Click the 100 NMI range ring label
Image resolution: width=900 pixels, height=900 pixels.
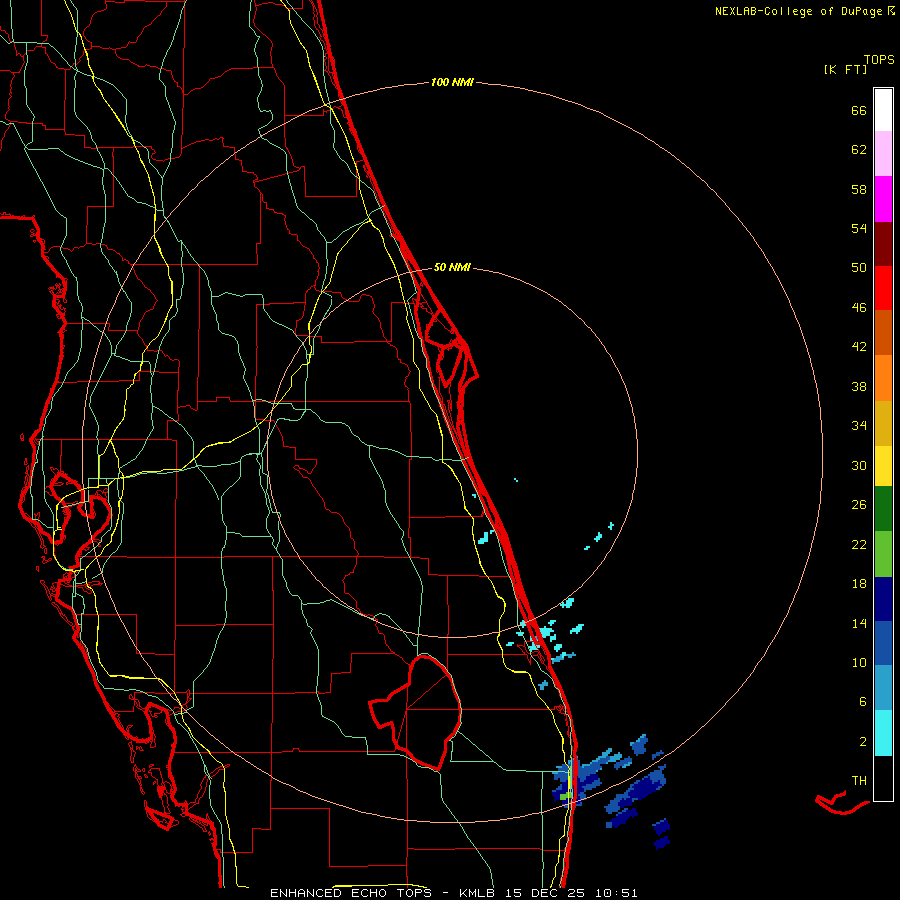(452, 83)
